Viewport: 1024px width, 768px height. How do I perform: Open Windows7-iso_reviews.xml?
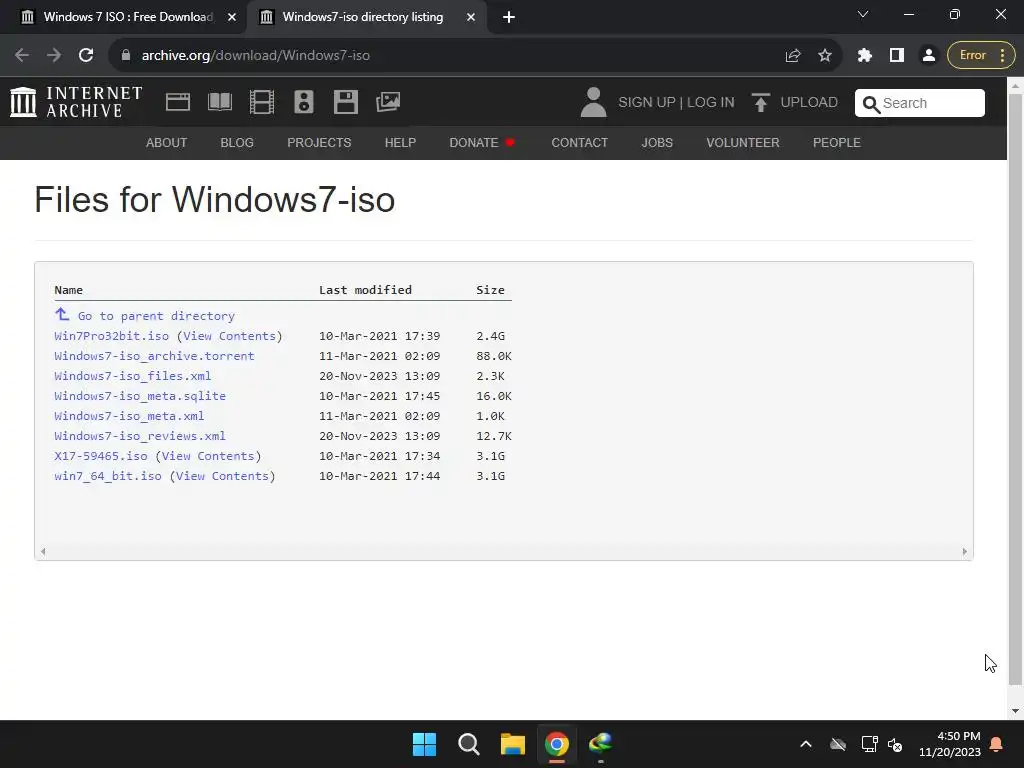click(140, 436)
